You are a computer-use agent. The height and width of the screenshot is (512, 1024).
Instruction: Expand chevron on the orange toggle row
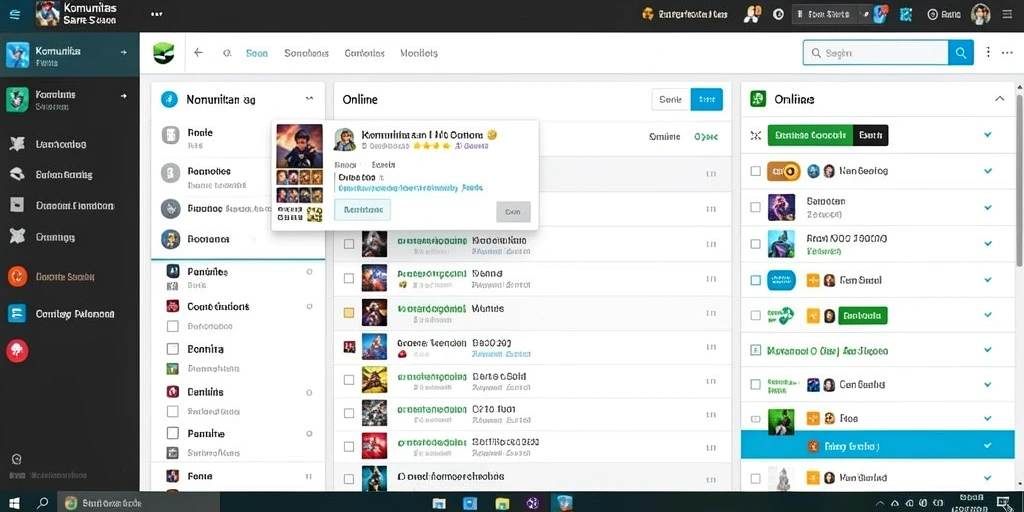coord(987,171)
